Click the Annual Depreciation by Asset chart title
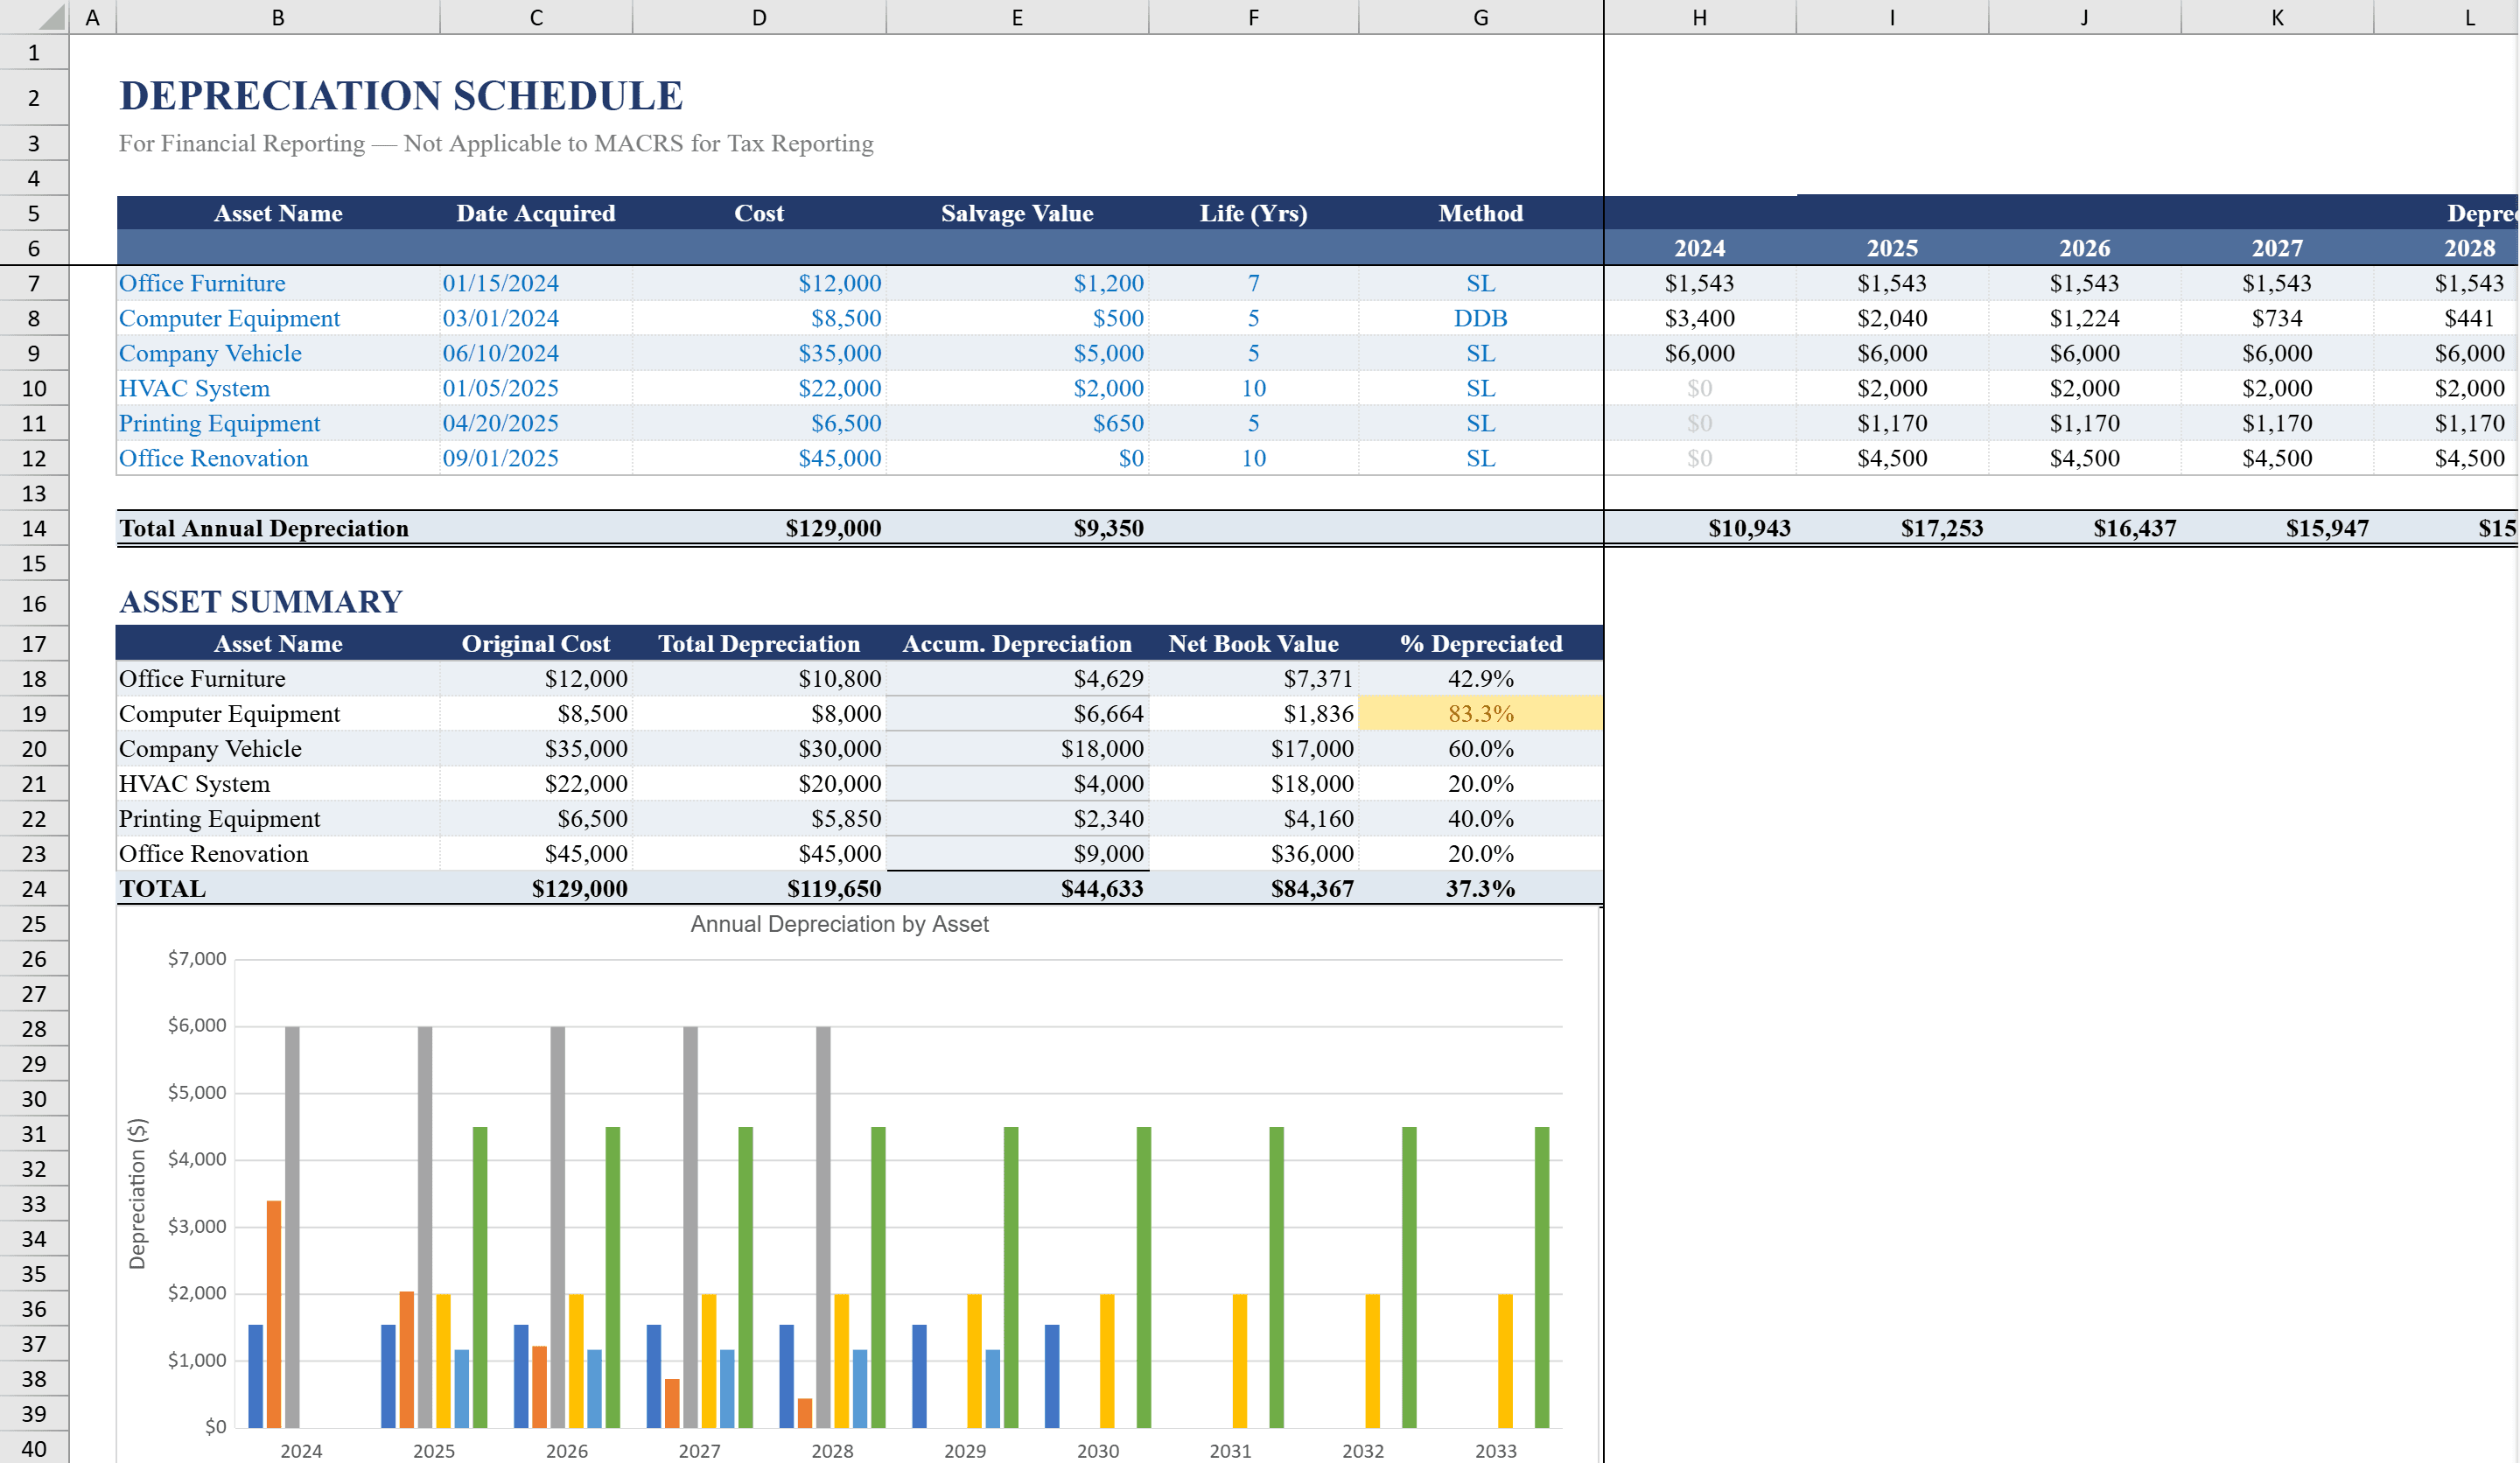2520x1463 pixels. click(x=839, y=923)
